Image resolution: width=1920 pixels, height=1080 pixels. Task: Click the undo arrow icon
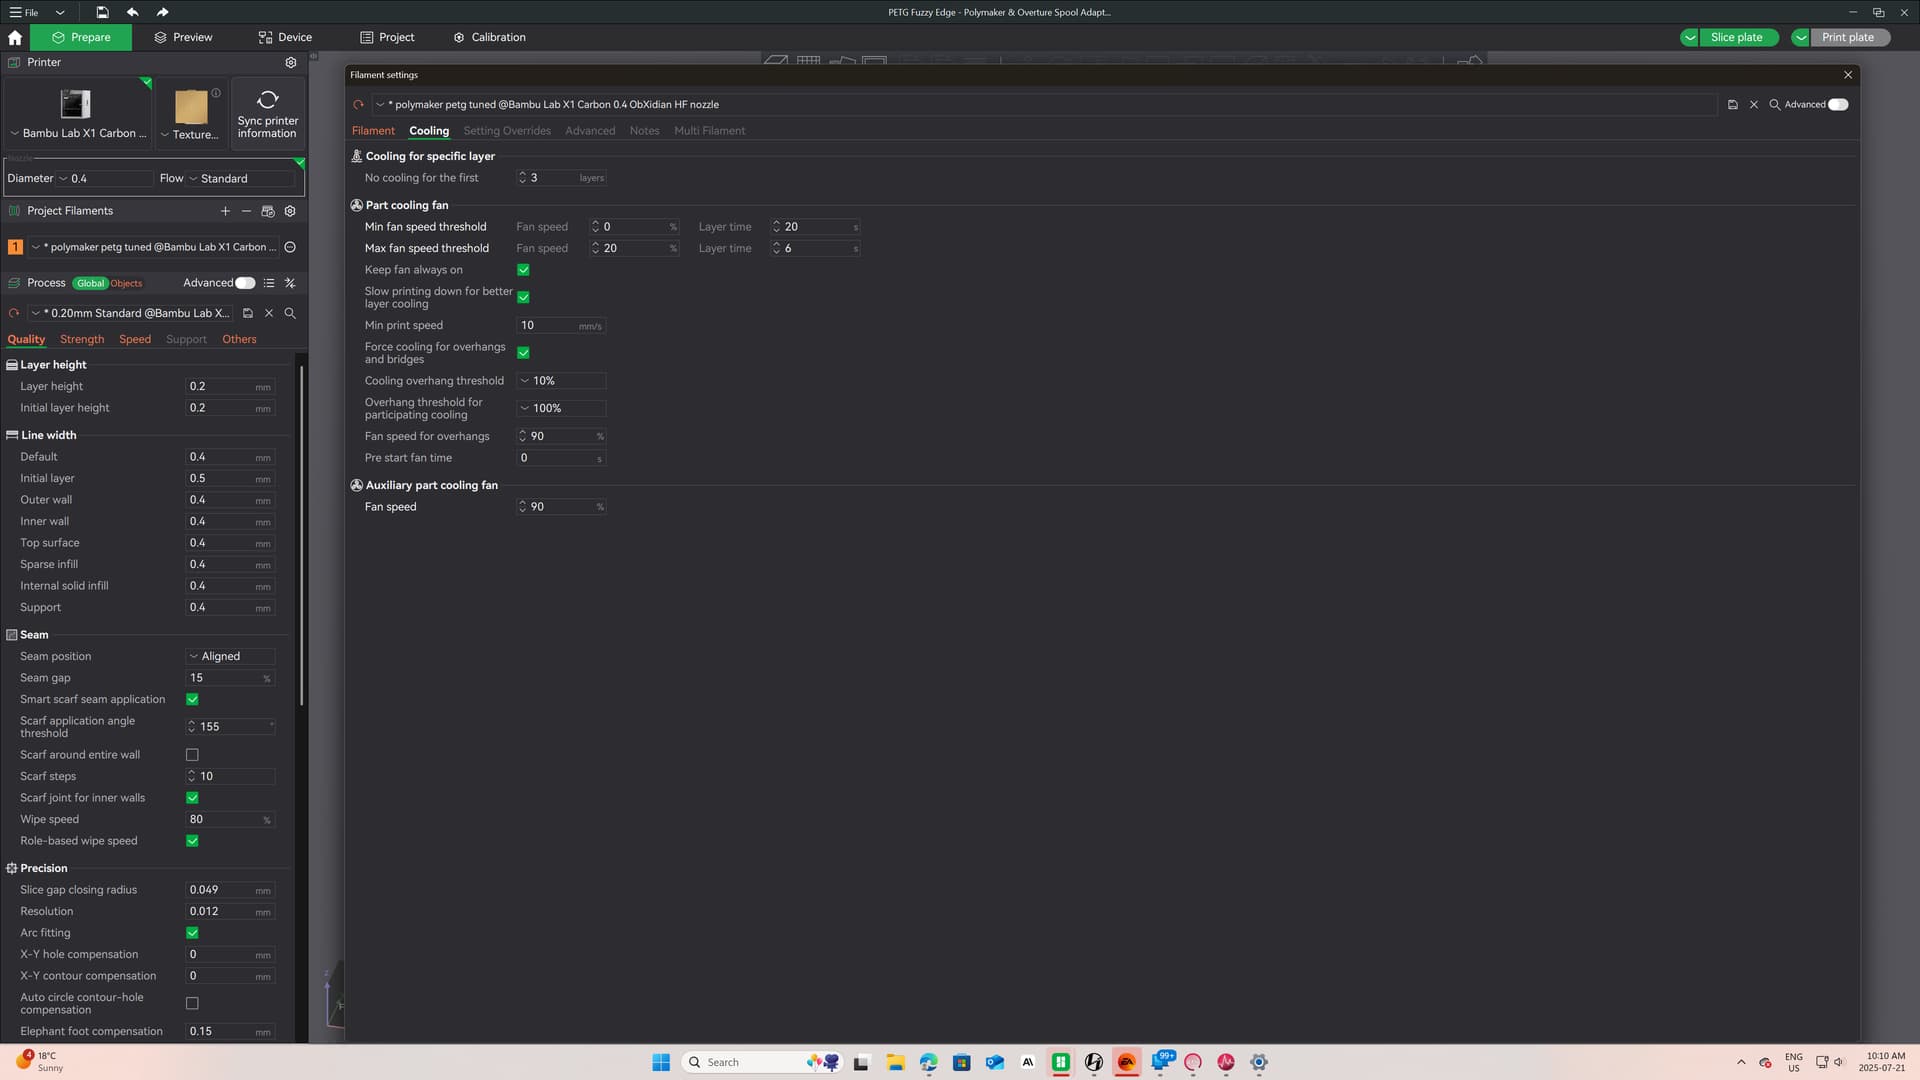133,12
